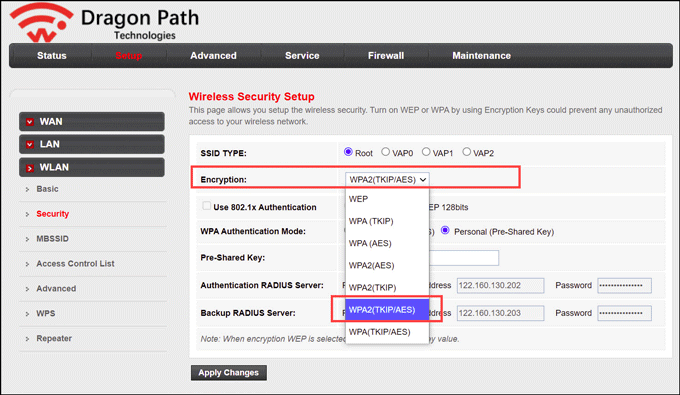Click the Authentication RADIUS IP field 122.160.130.202

pos(500,286)
